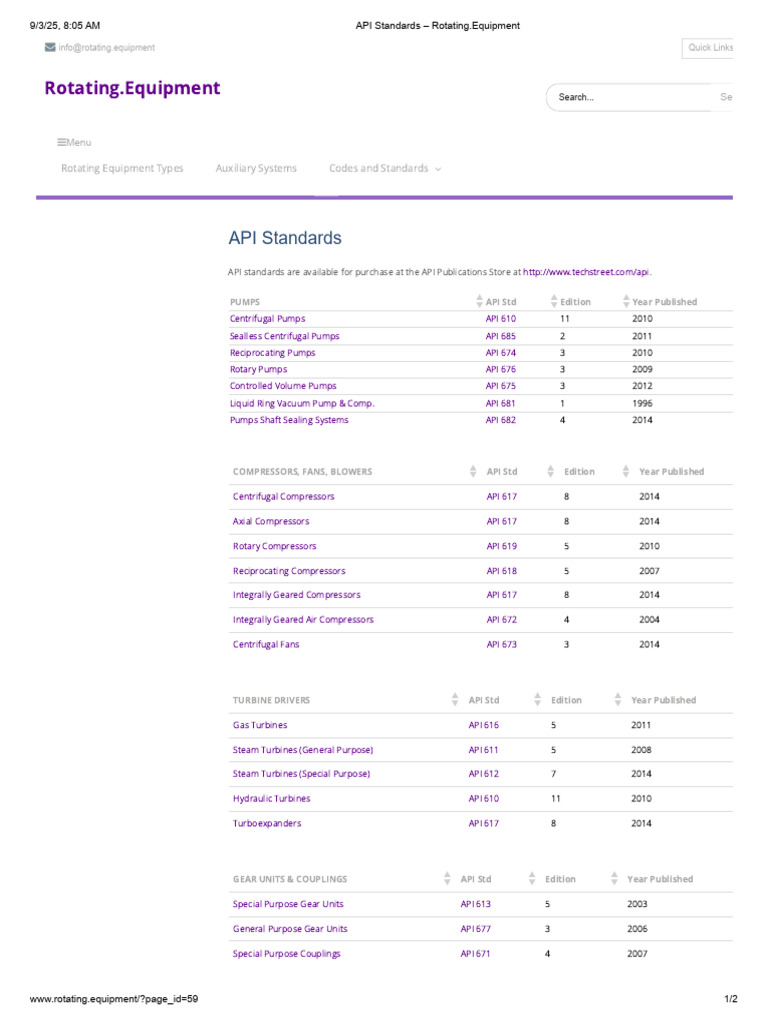Image resolution: width=768 pixels, height=1024 pixels.
Task: Open Gas Turbines link
Action: click(260, 725)
